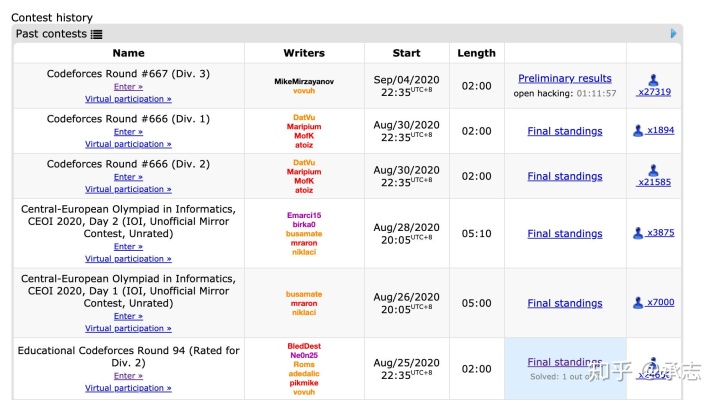720x400 pixels.
Task: Open atoiz's profile in Round #666 Div. 1 row
Action: pos(304,145)
